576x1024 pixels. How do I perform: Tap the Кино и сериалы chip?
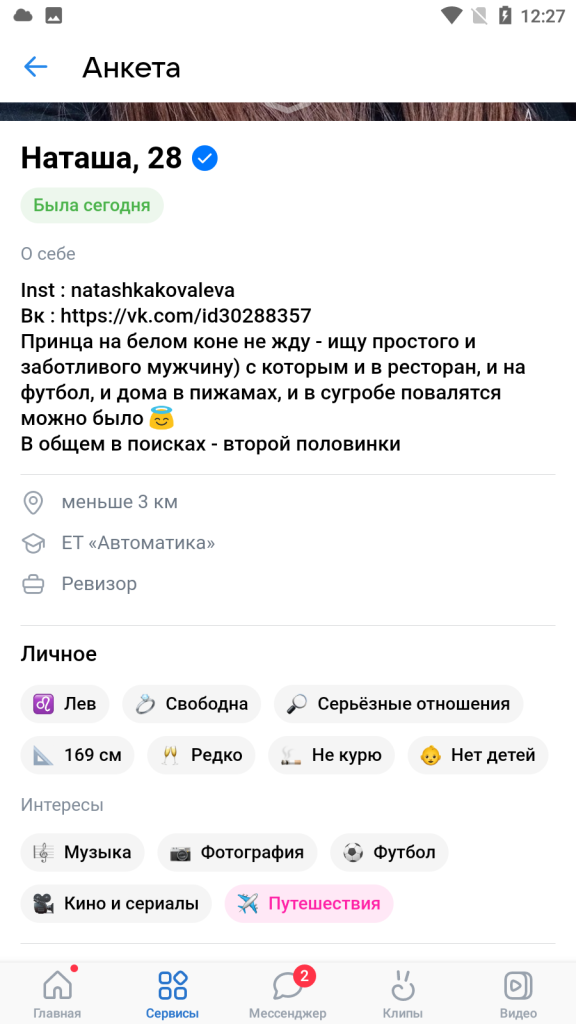tap(116, 904)
